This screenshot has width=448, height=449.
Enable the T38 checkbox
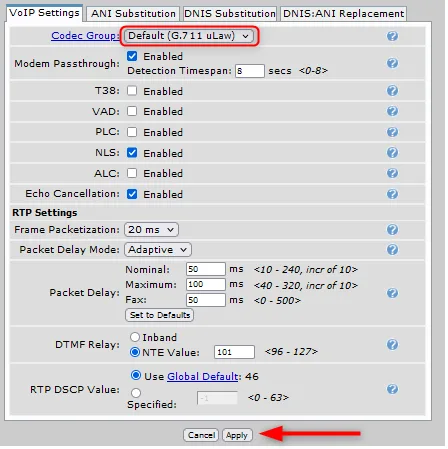(132, 91)
